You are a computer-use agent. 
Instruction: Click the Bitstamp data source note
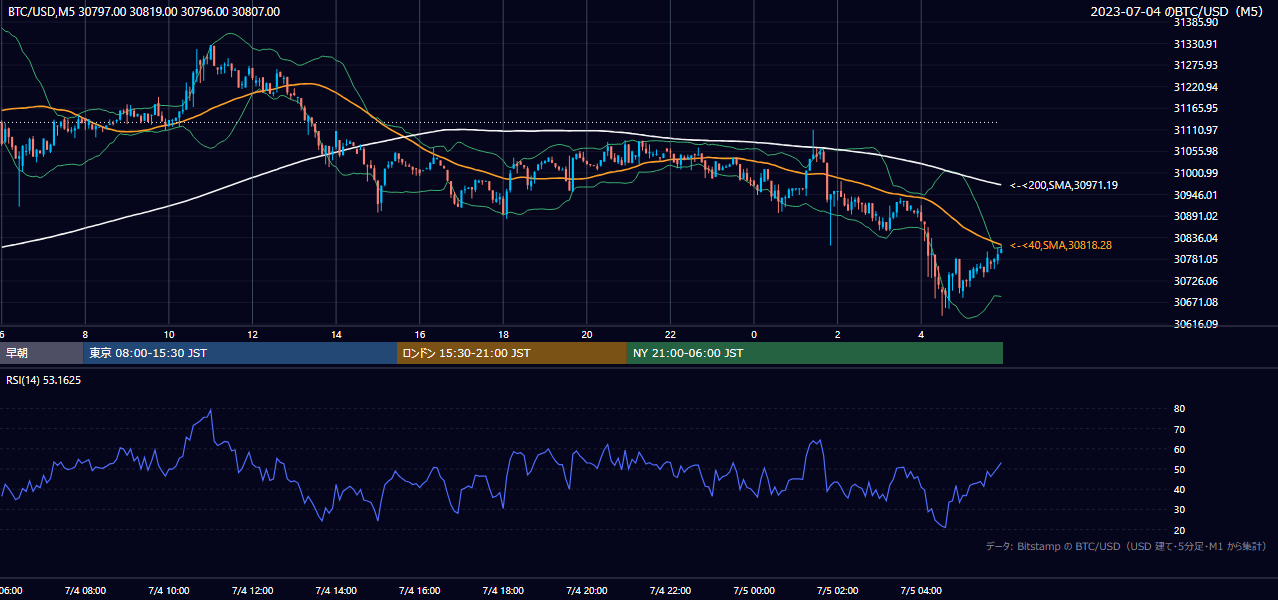click(x=1126, y=546)
